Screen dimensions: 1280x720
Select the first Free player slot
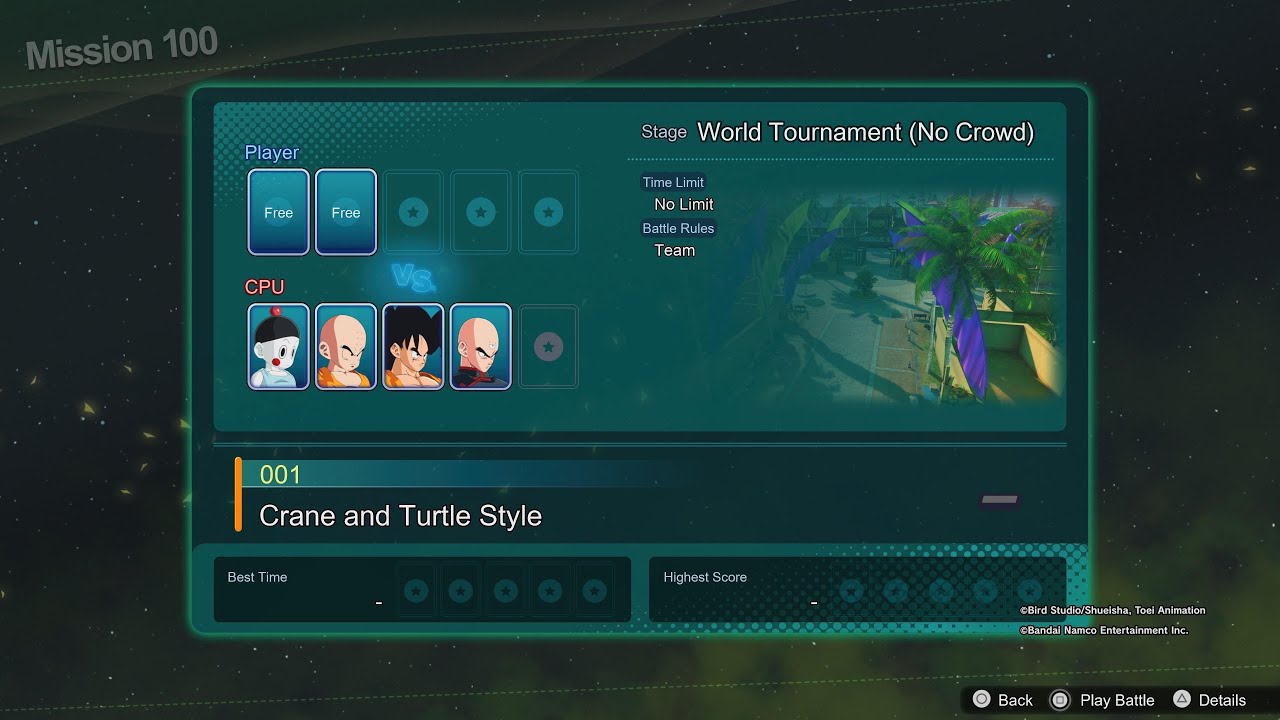(x=279, y=212)
